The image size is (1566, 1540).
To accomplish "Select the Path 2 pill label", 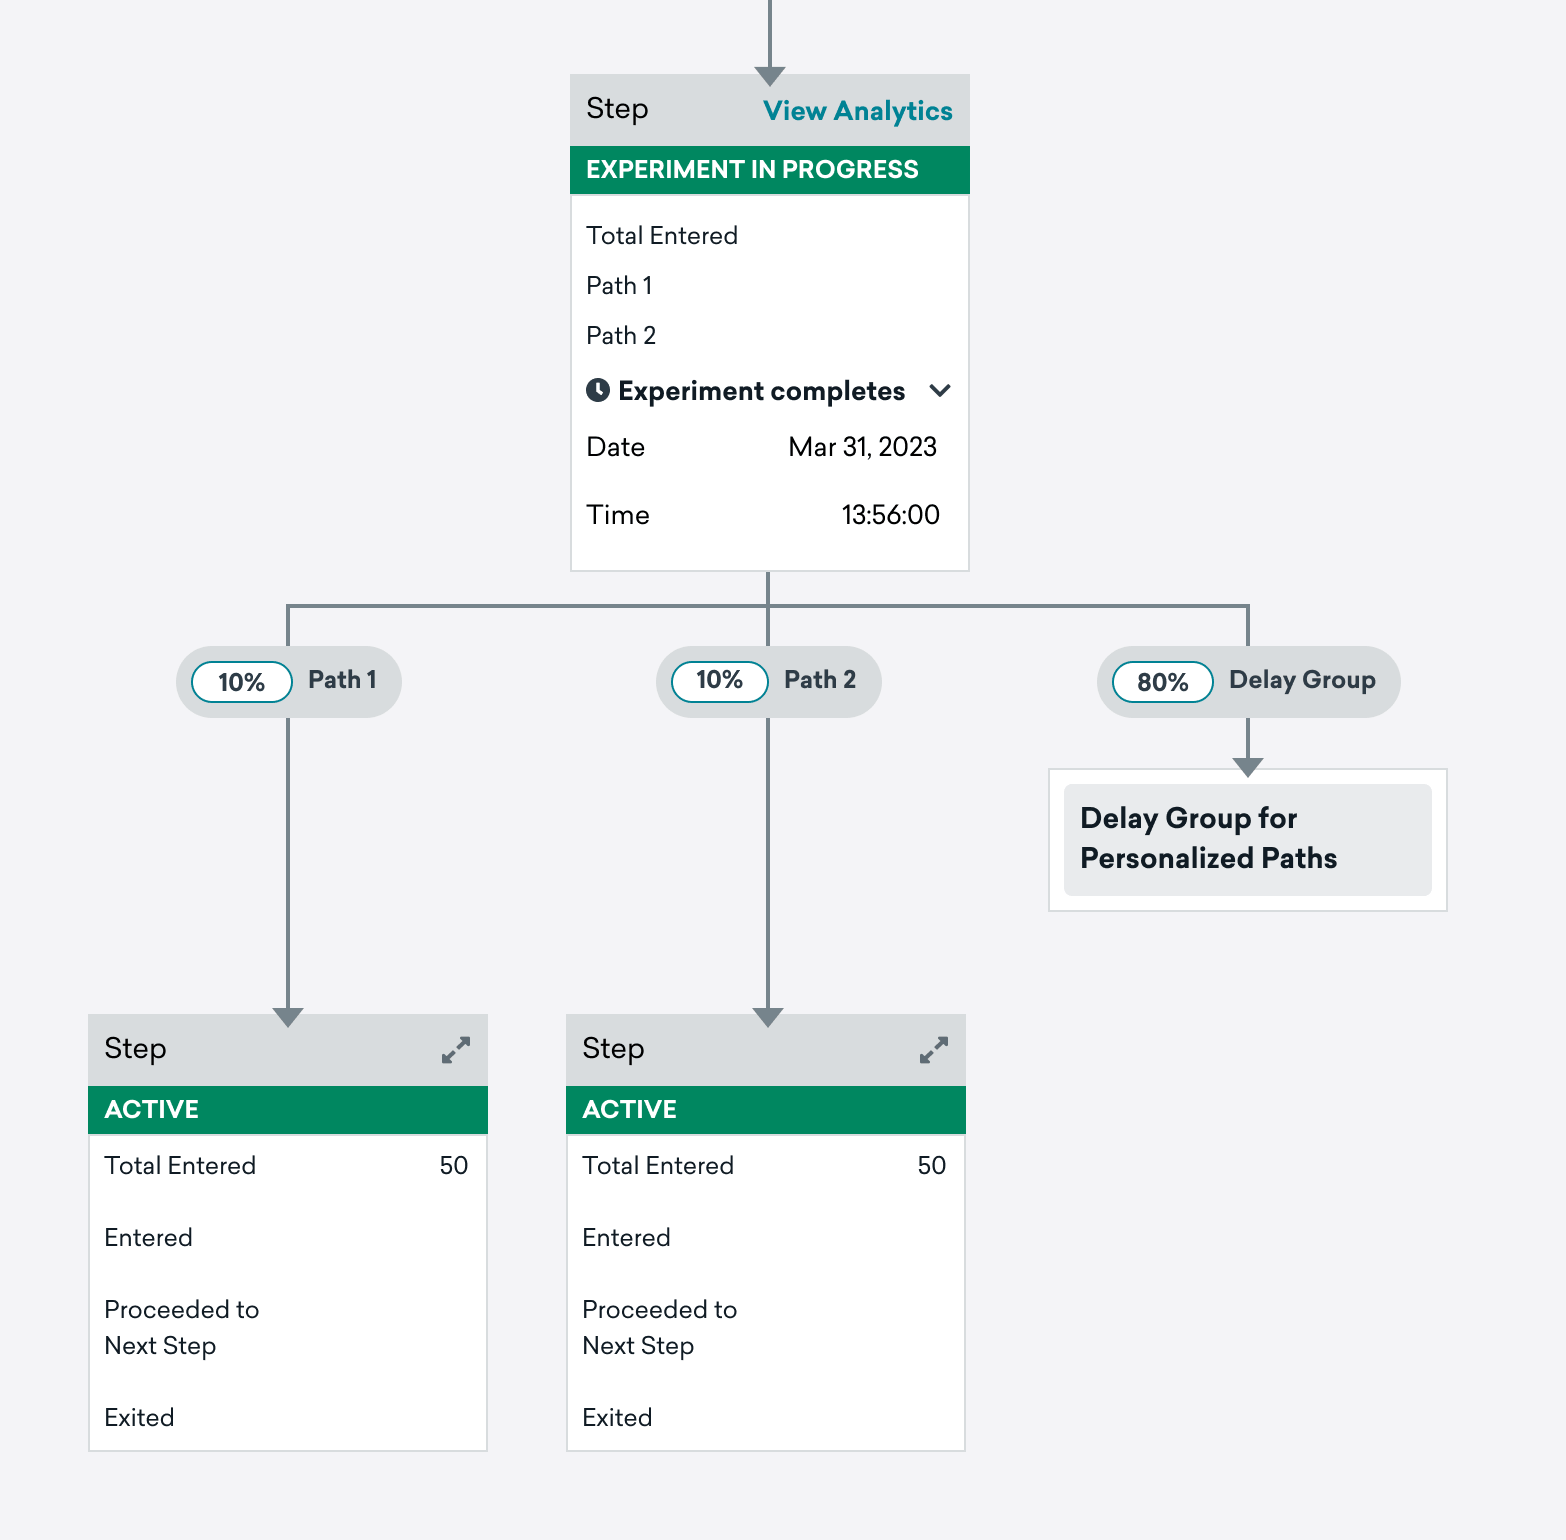I will click(820, 680).
